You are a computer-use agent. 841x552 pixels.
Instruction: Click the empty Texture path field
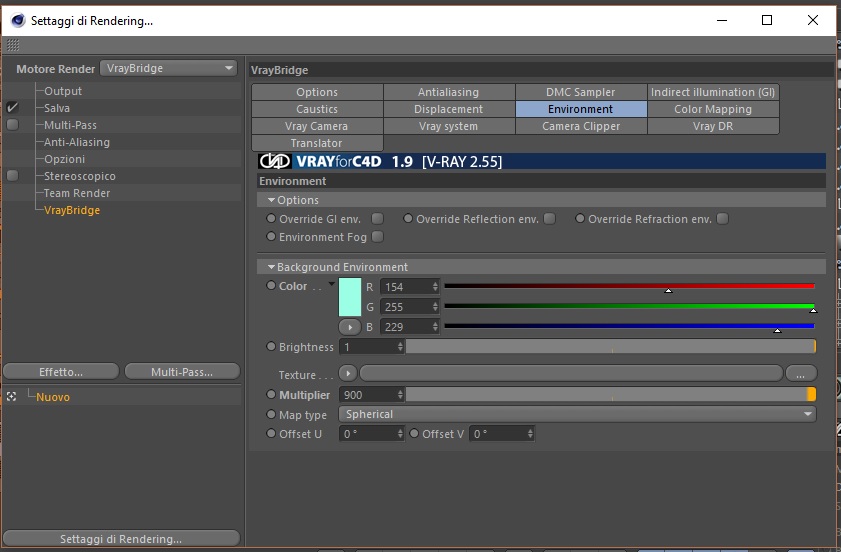(x=571, y=373)
